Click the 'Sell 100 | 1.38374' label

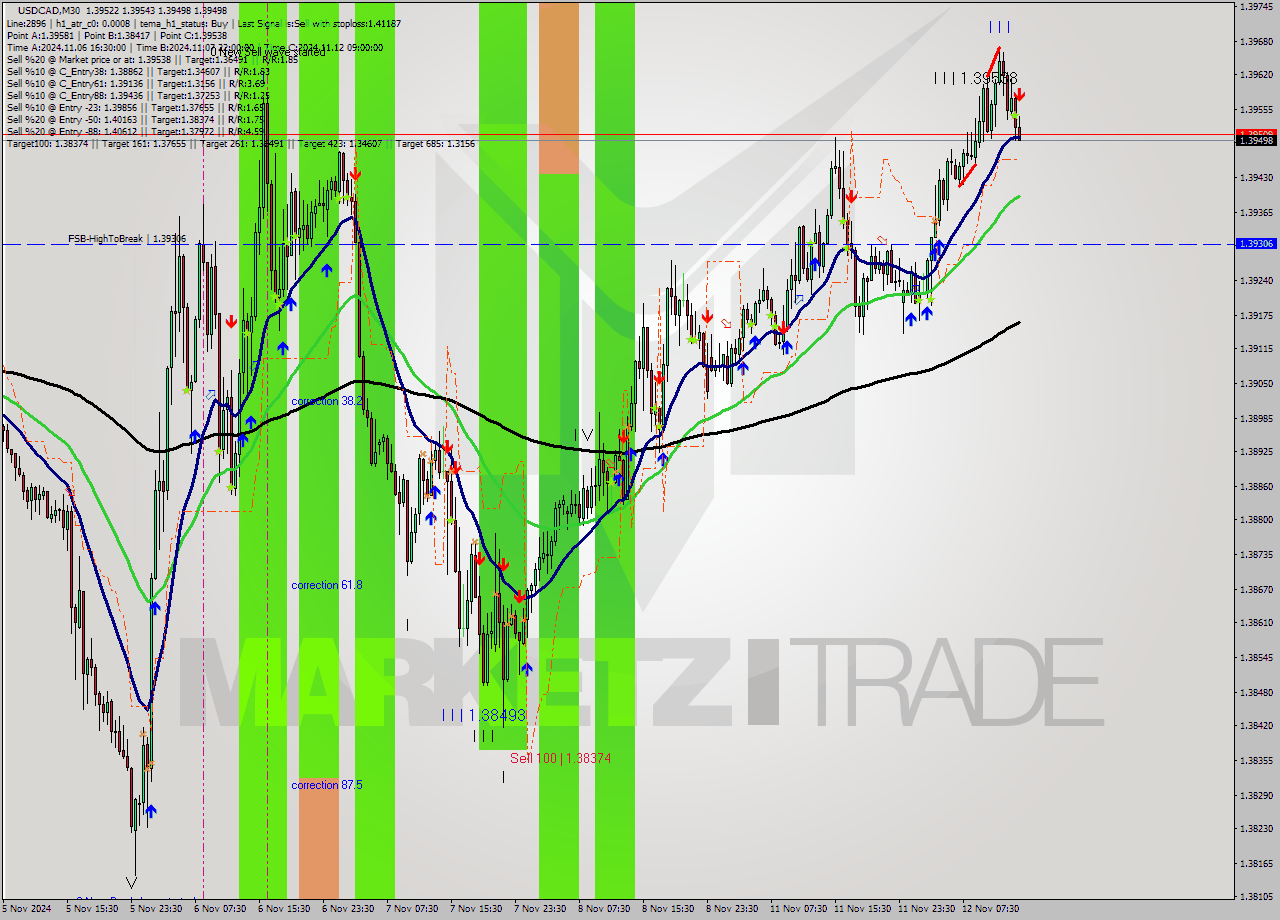click(x=560, y=758)
